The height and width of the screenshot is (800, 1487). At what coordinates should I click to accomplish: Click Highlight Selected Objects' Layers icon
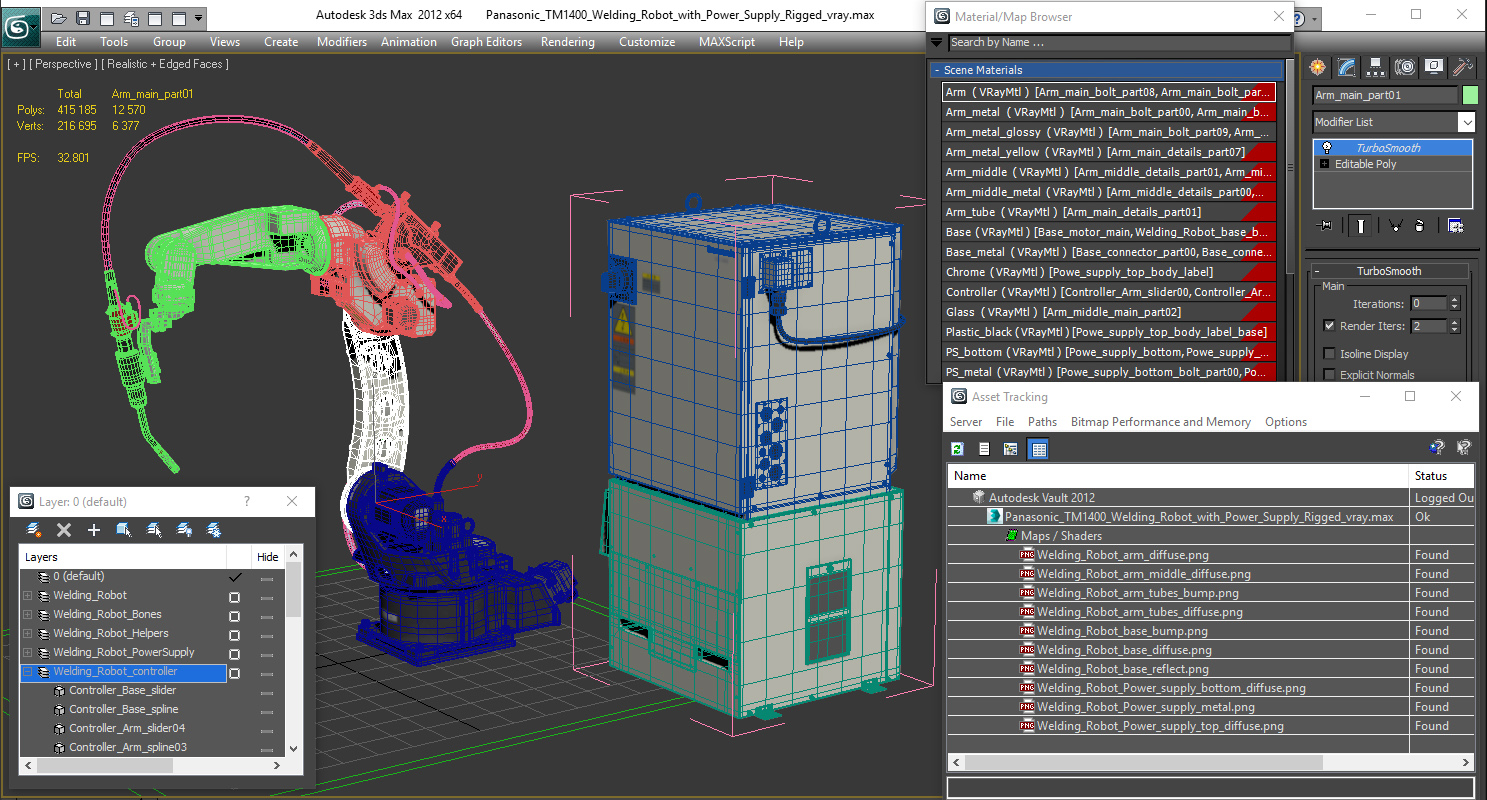point(154,530)
